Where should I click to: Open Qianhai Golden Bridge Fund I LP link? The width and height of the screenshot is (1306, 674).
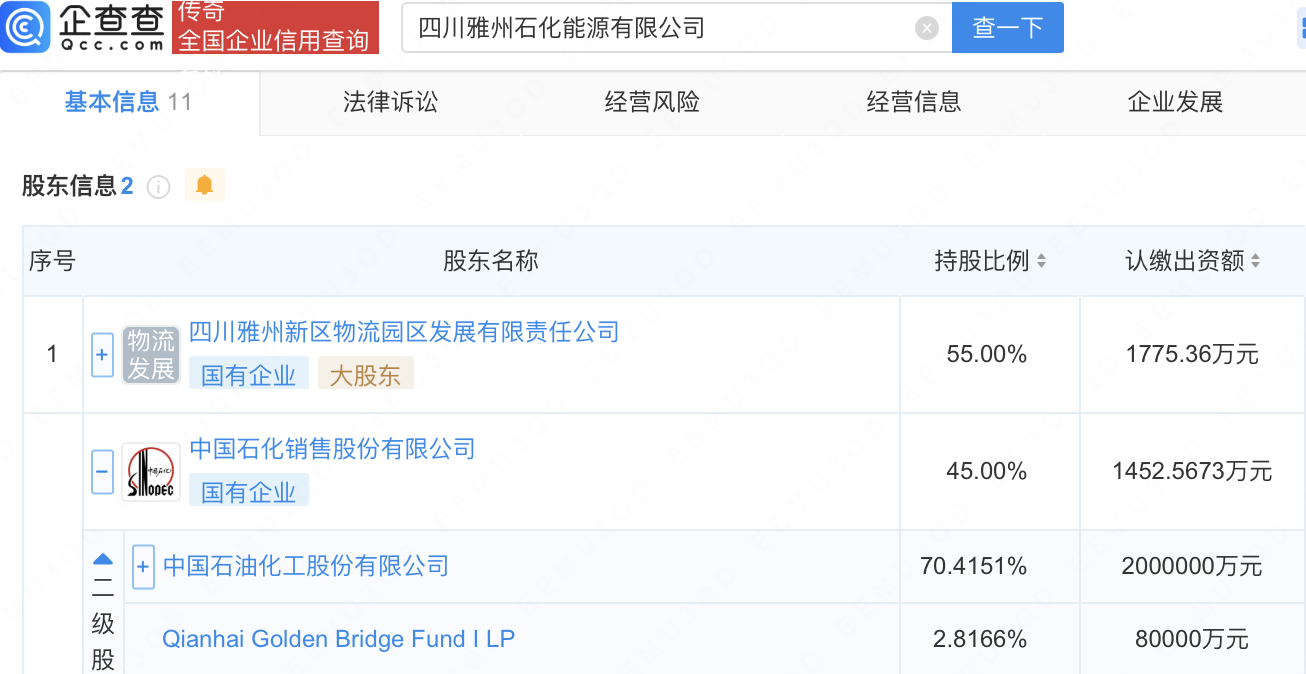click(x=338, y=639)
